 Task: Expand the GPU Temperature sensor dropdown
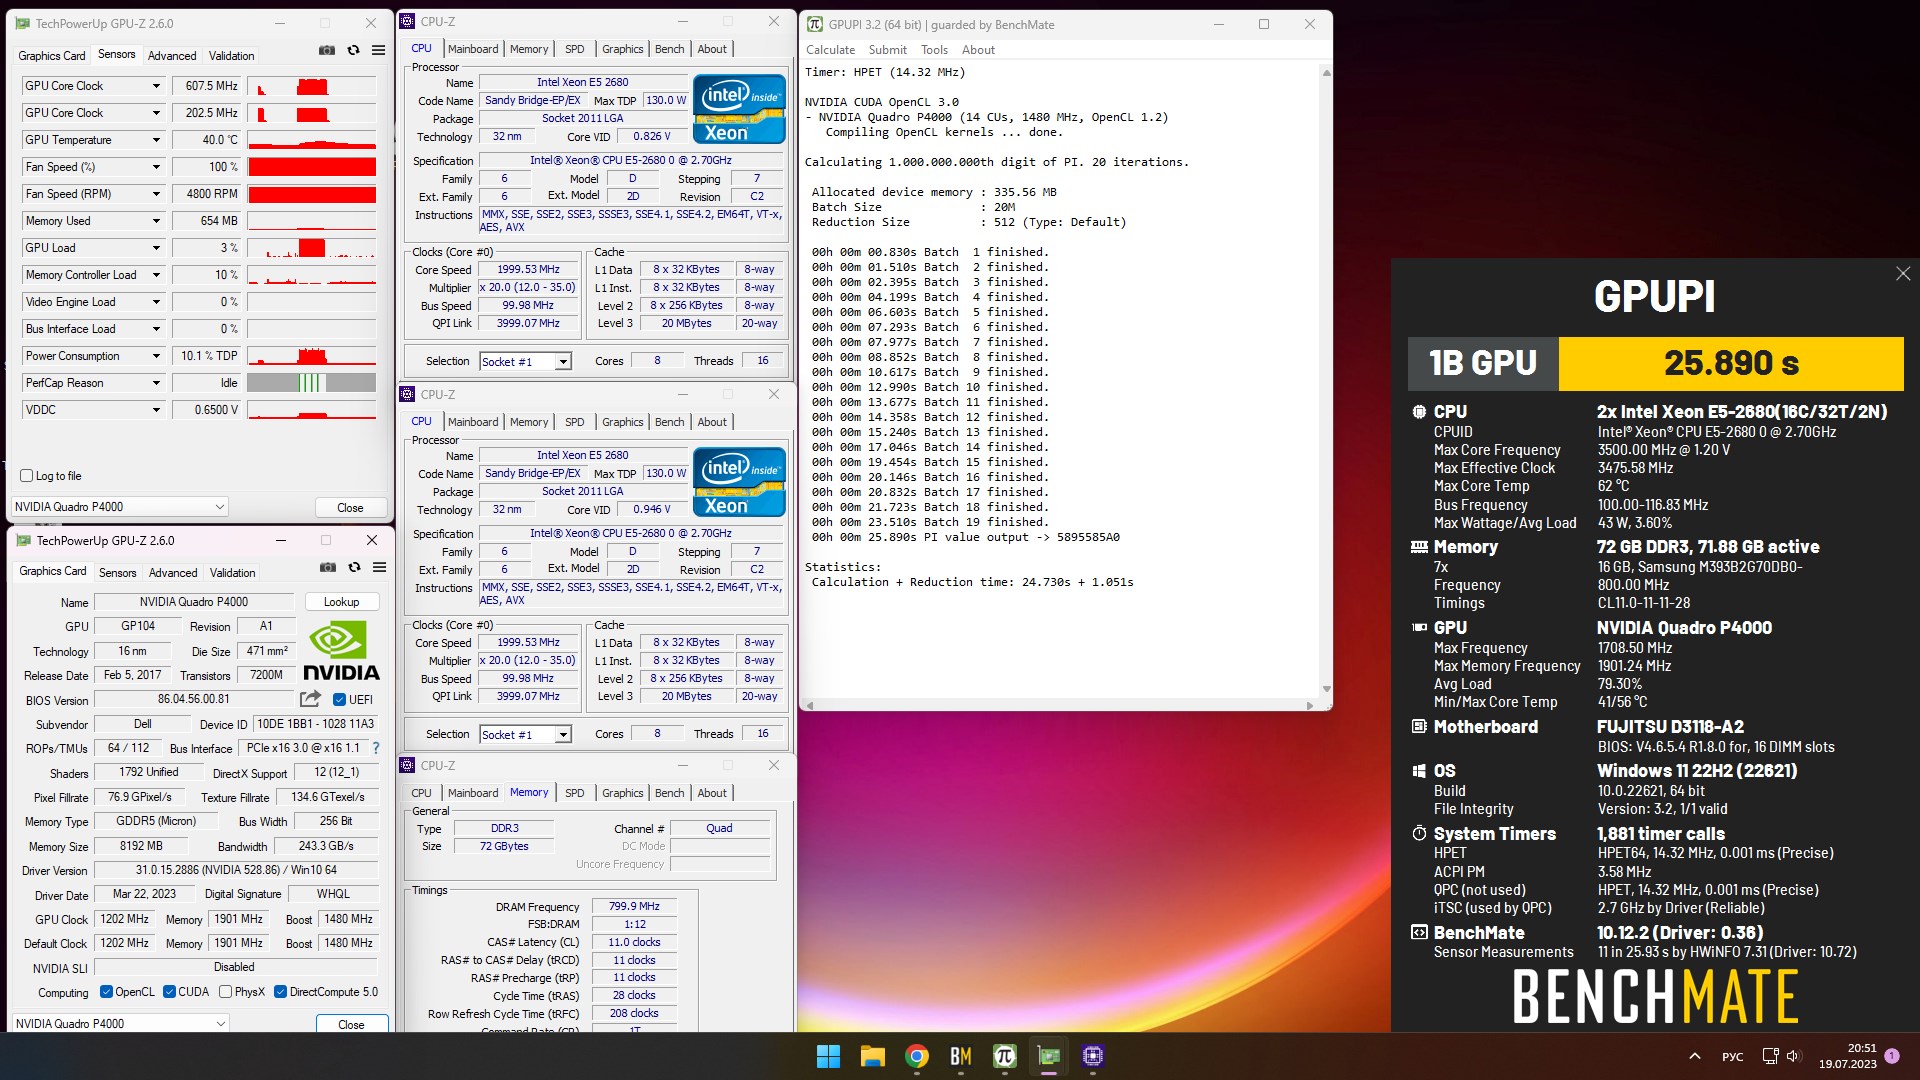point(156,140)
